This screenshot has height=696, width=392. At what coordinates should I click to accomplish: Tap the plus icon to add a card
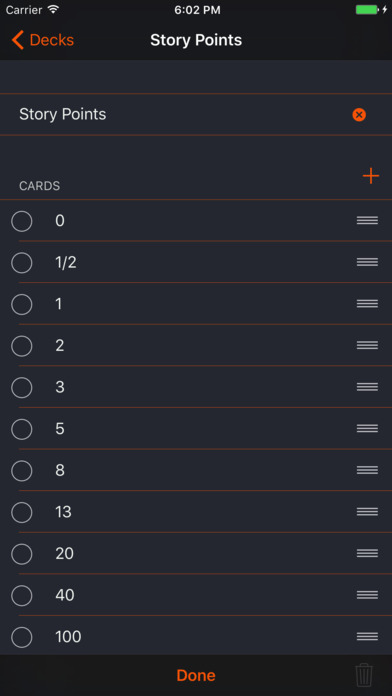(371, 176)
